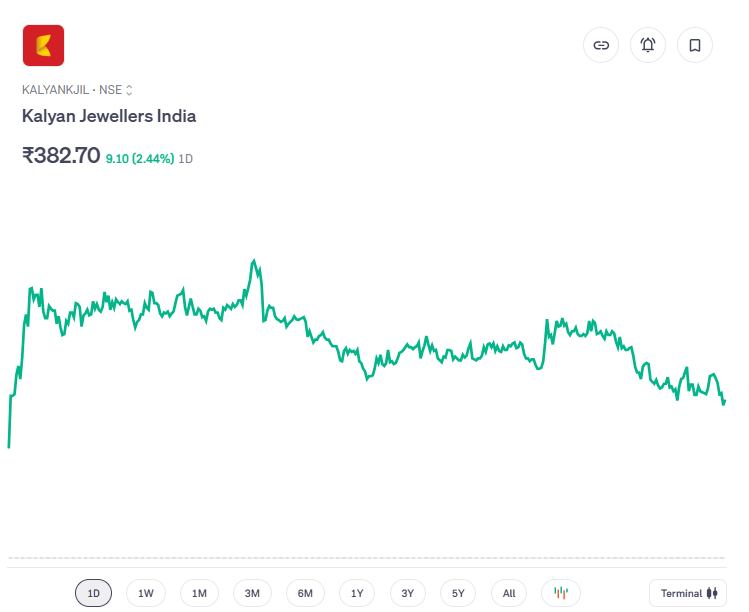Select the 1D time range
The height and width of the screenshot is (612, 749).
[94, 593]
